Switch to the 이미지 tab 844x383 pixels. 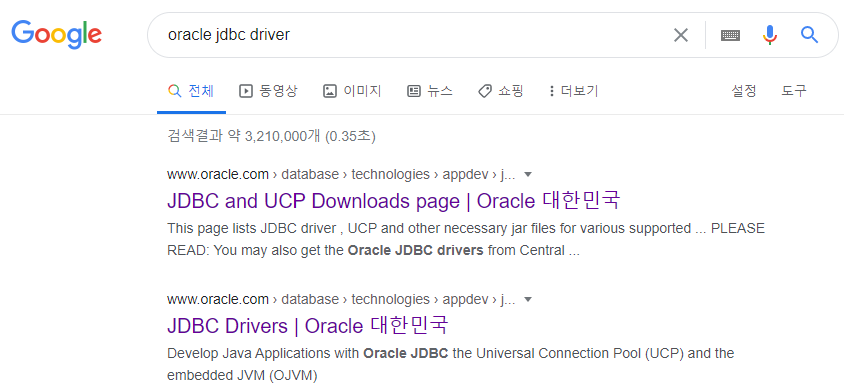tap(352, 91)
